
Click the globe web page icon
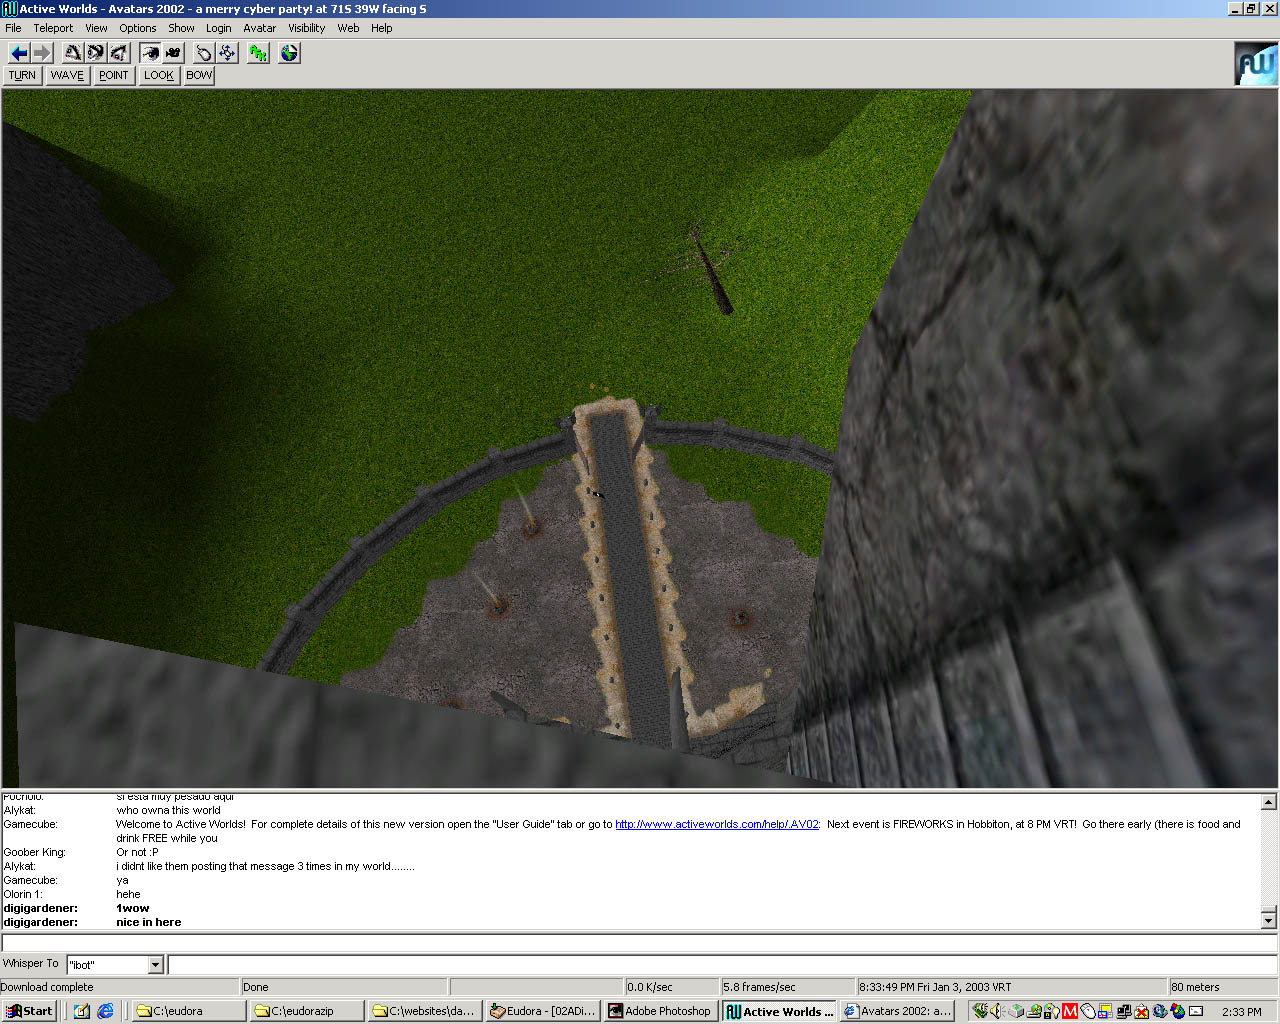coord(289,53)
